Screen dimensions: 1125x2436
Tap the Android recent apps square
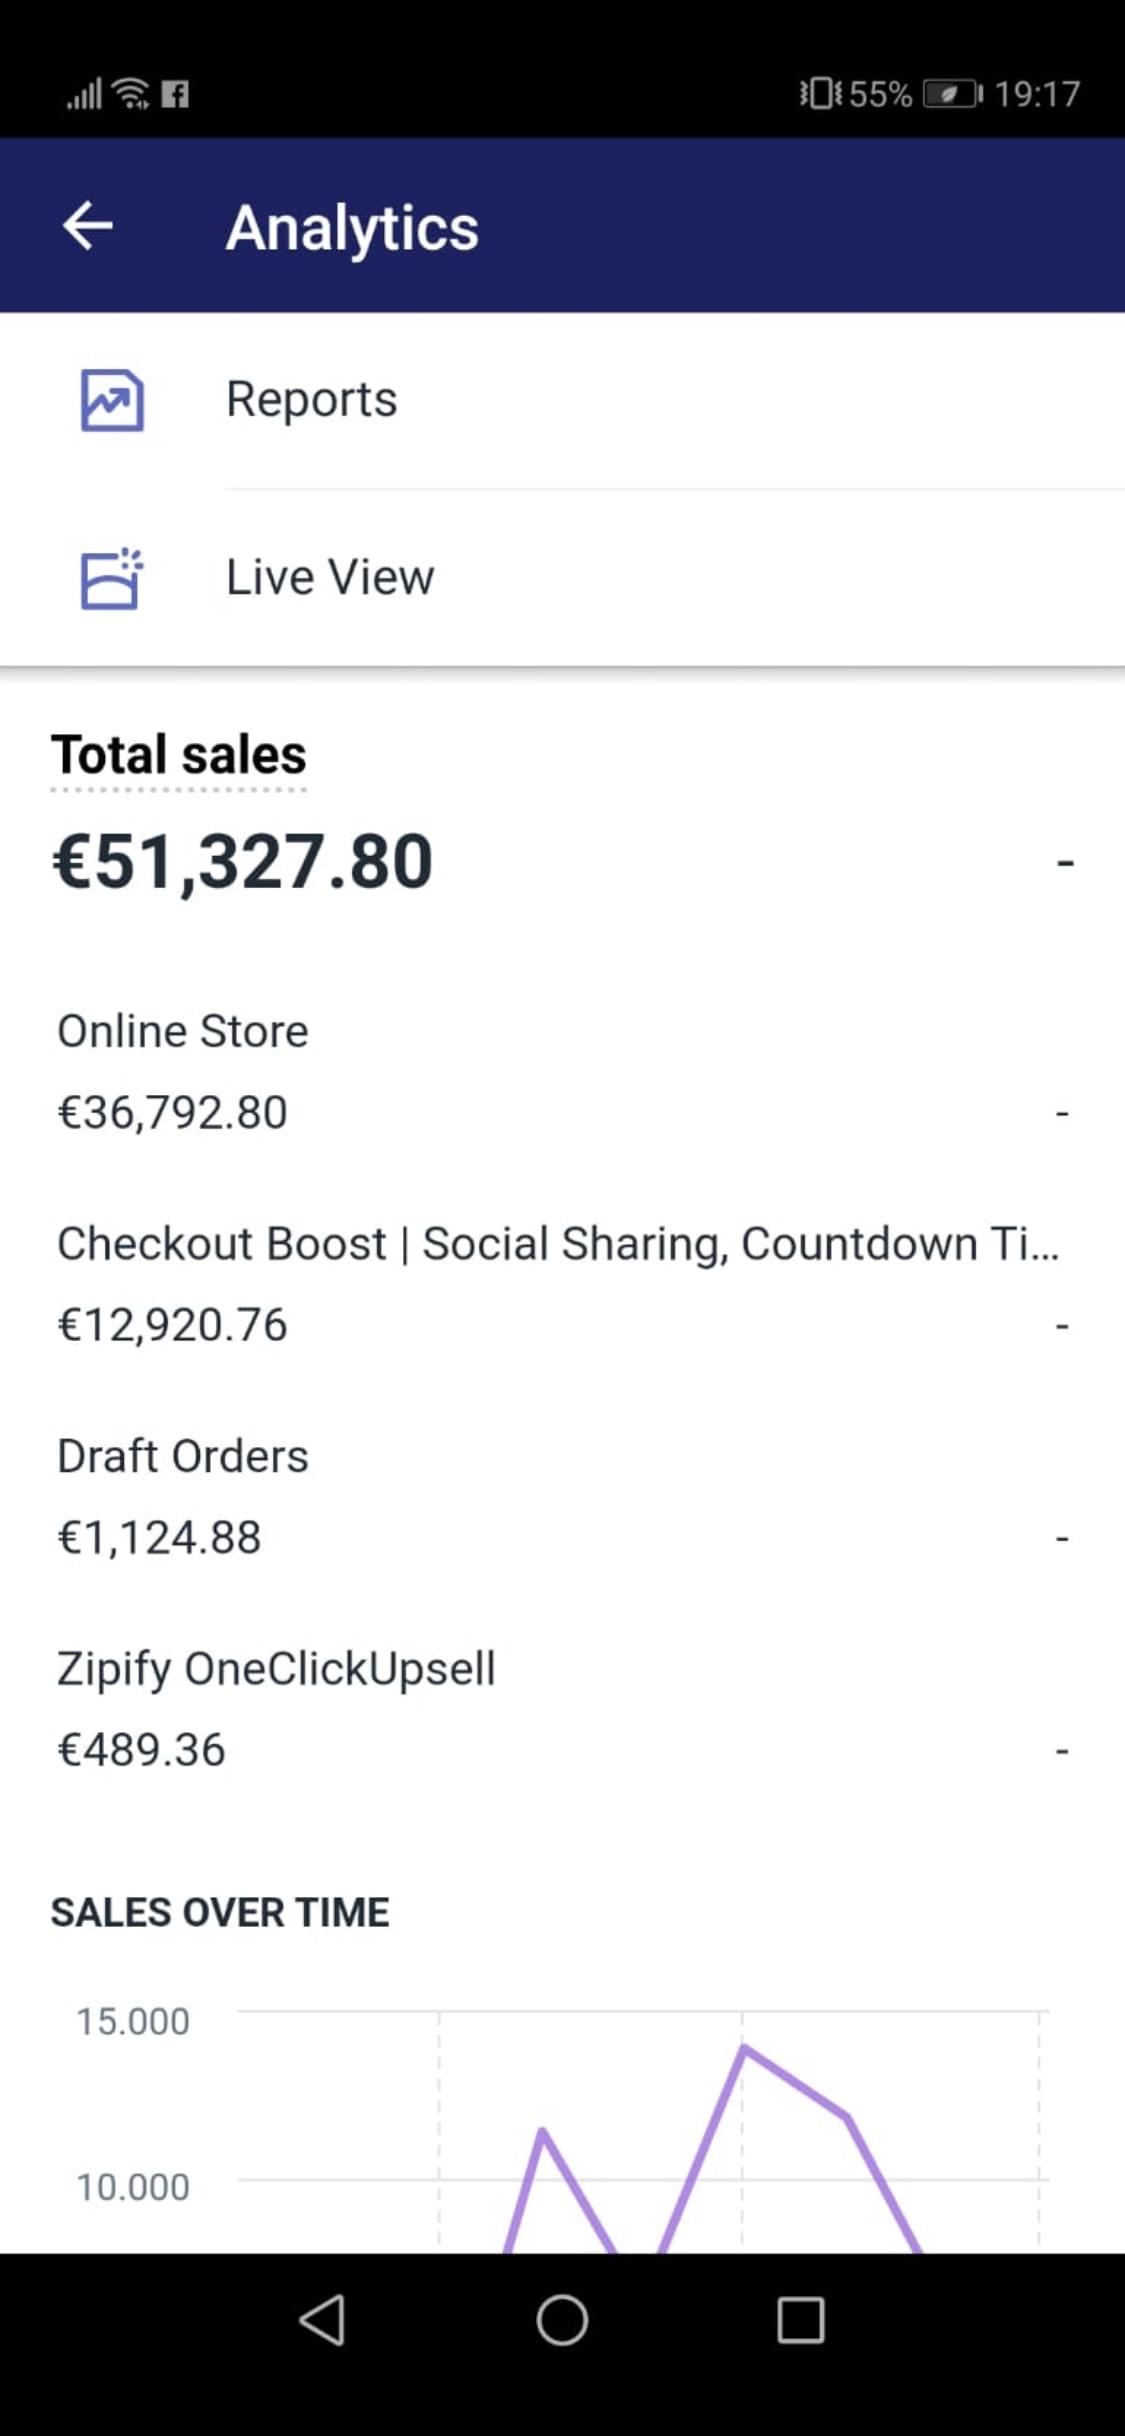pos(801,2320)
